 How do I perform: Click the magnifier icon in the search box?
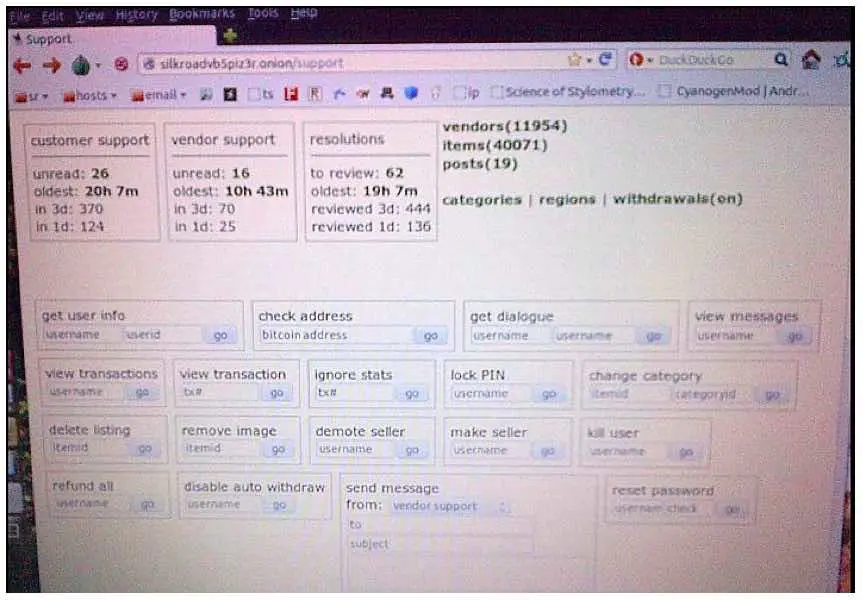(x=781, y=61)
